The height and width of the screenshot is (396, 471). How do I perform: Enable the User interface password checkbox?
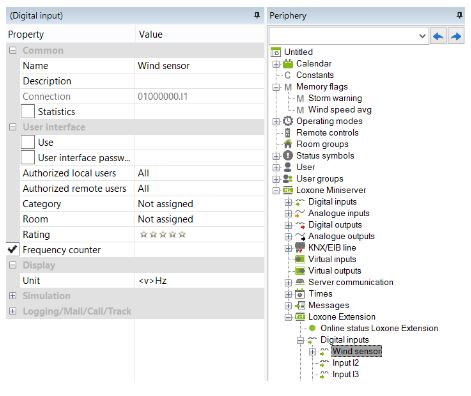28,157
